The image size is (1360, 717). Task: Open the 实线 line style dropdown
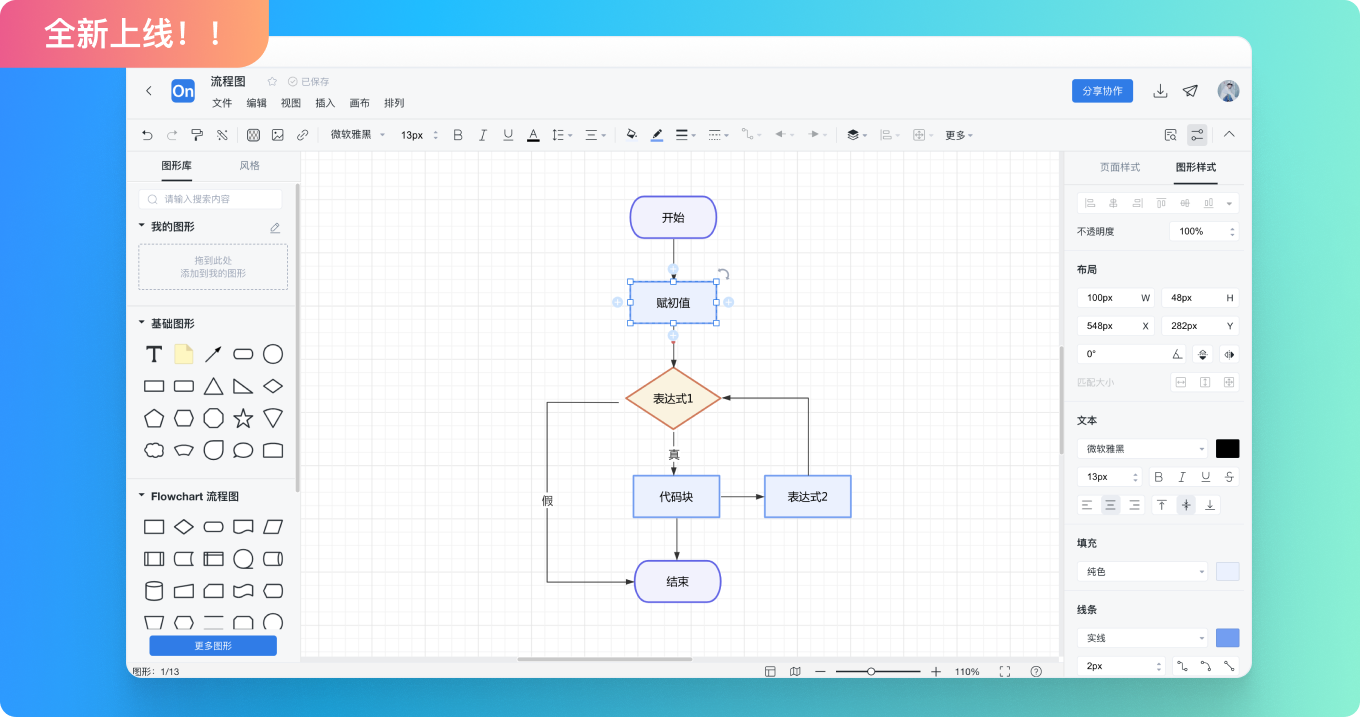click(1142, 638)
